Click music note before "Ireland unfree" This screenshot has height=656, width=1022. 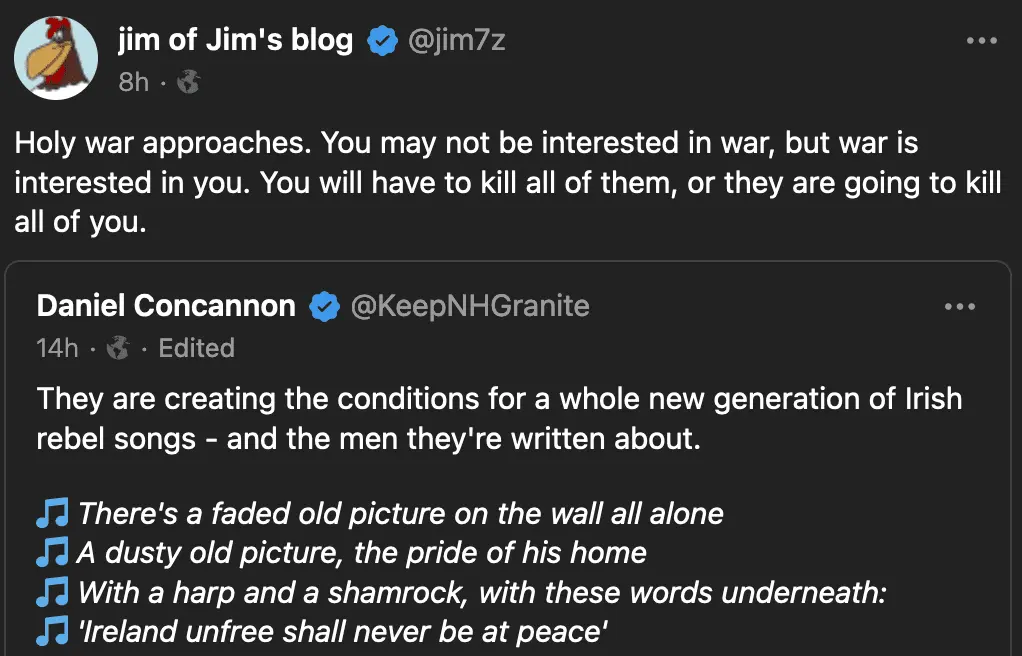click(52, 631)
